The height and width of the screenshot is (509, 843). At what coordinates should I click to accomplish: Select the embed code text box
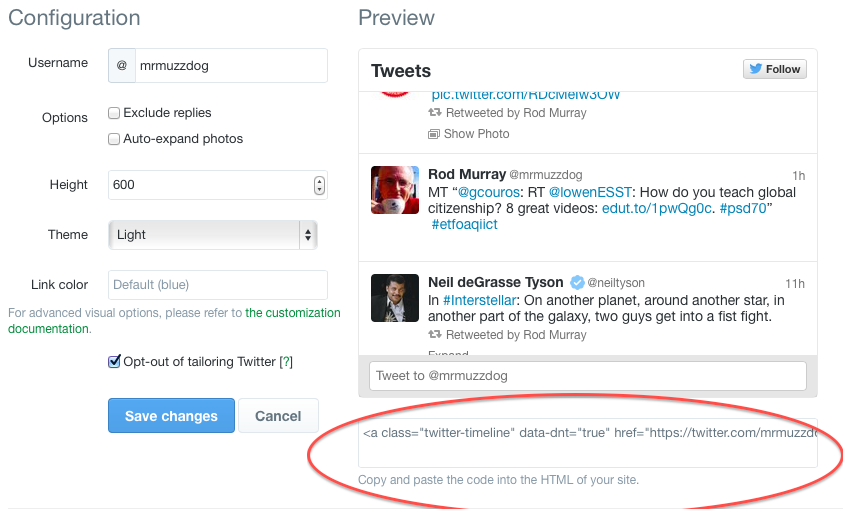click(587, 442)
